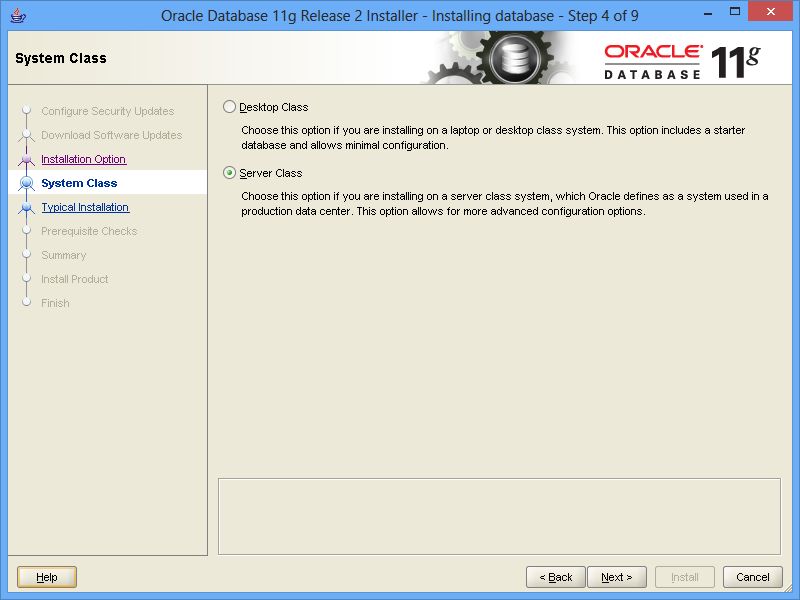800x600 pixels.
Task: Click the Oracle Database 11g logo
Action: (682, 62)
